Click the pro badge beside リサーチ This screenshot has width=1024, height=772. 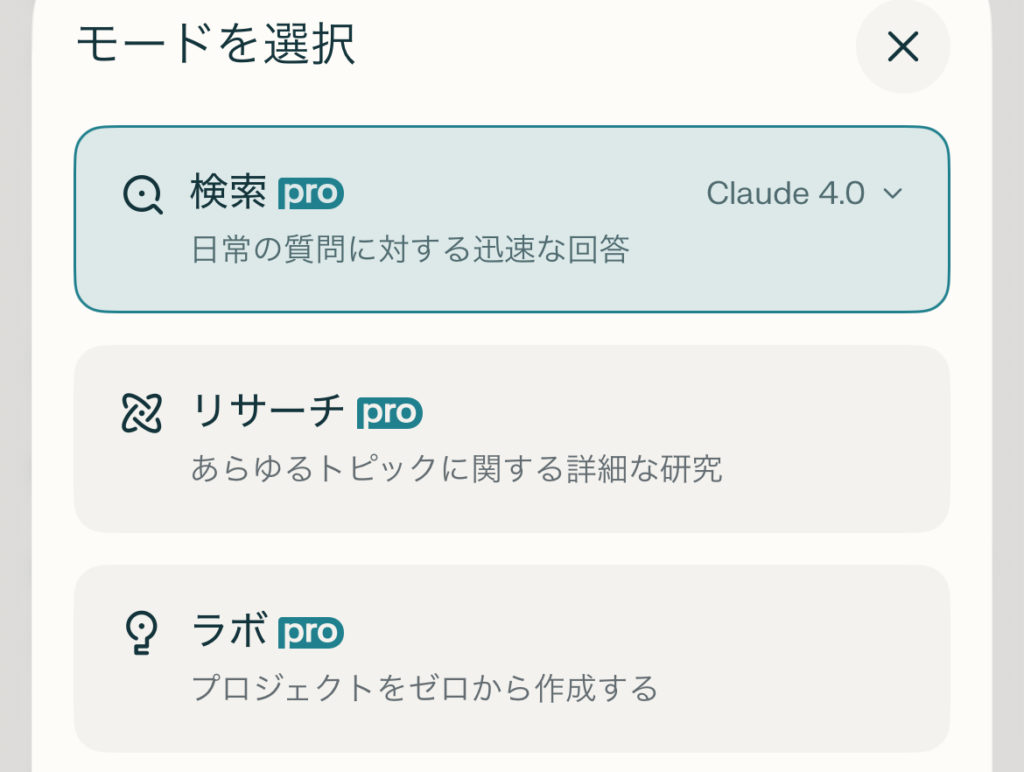tap(390, 412)
